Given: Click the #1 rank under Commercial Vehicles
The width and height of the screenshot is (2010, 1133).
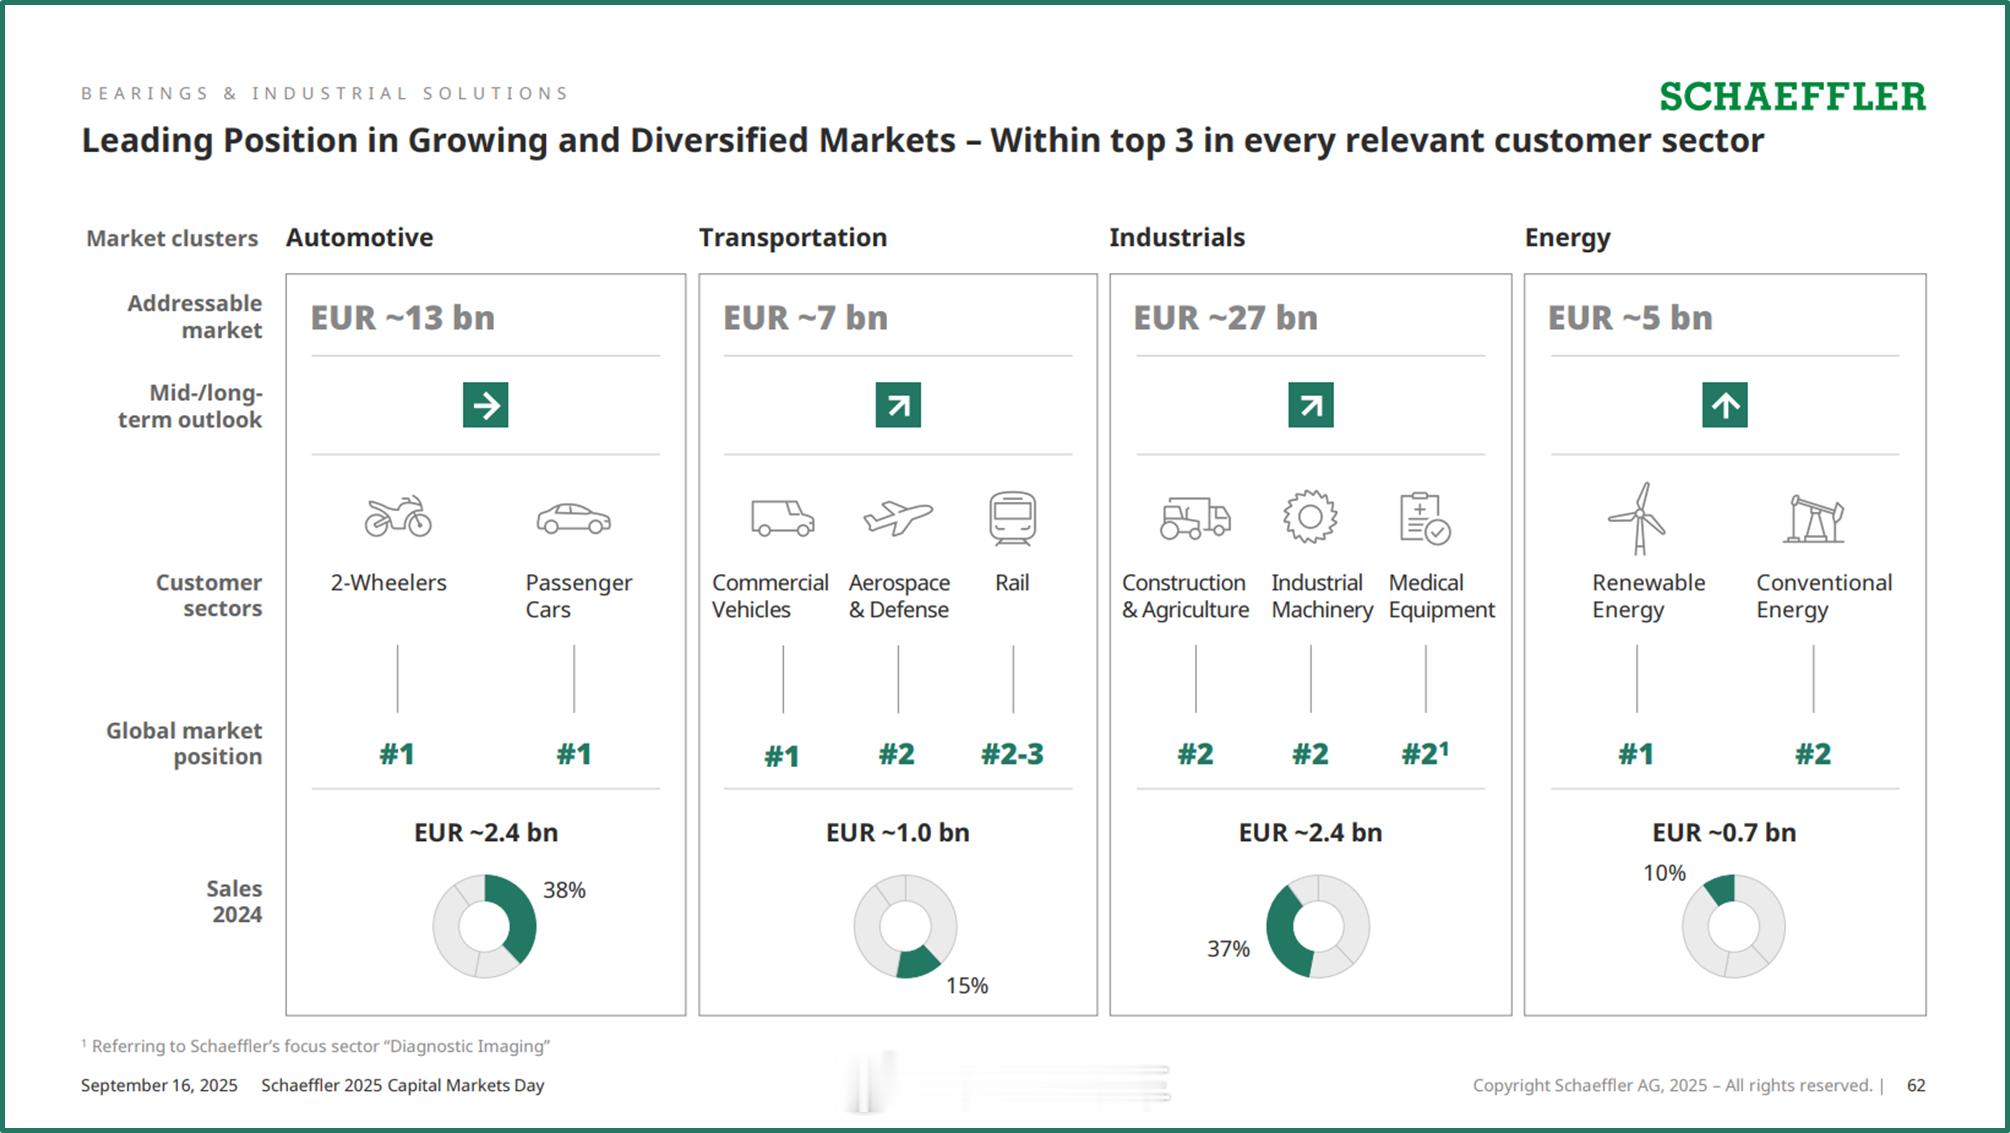Looking at the screenshot, I should 782,757.
